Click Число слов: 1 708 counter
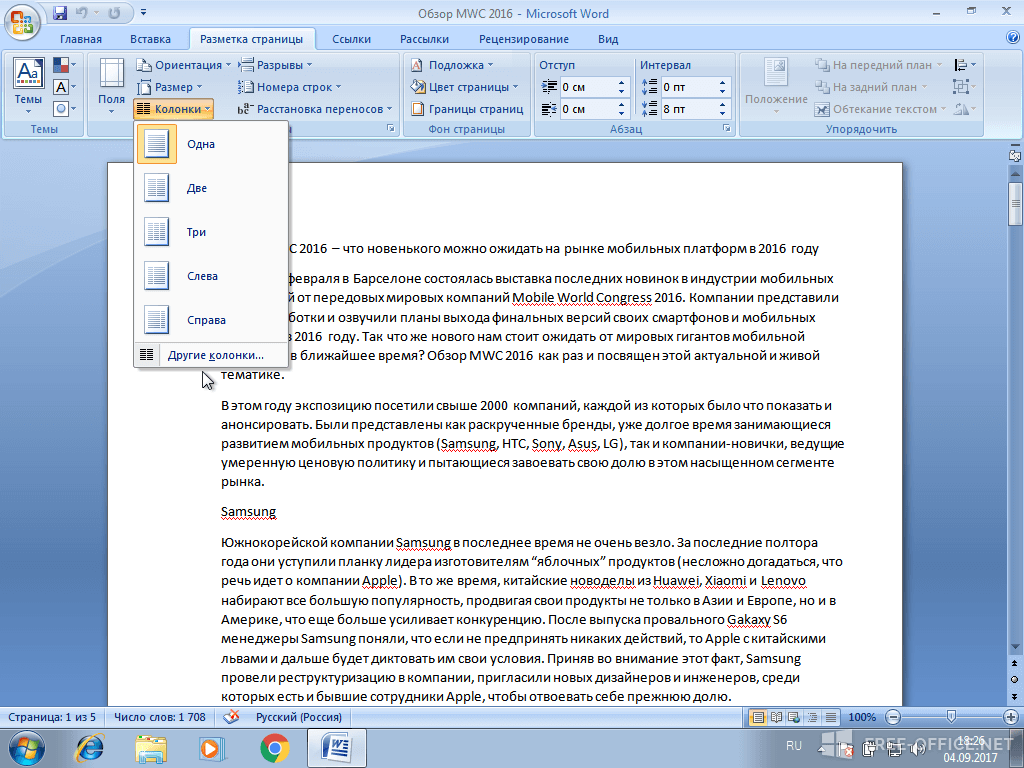 click(x=159, y=717)
